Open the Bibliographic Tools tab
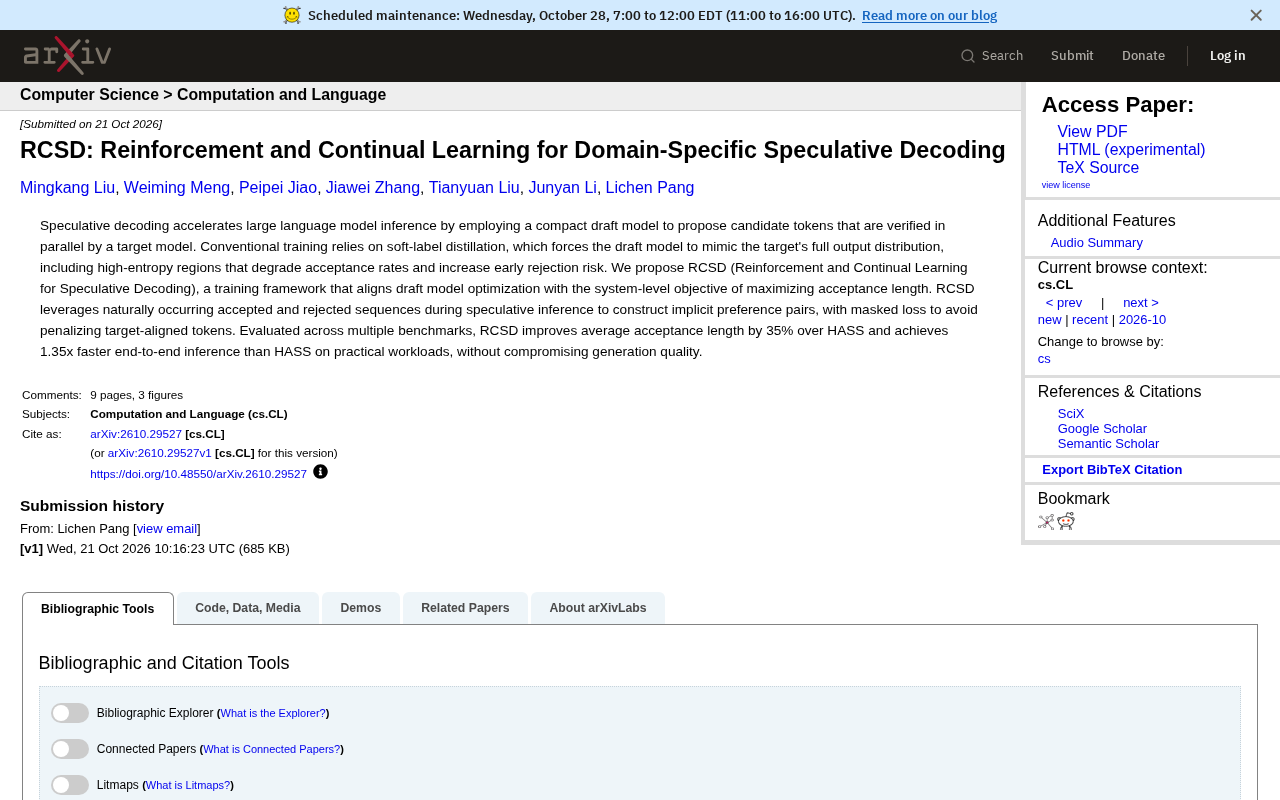This screenshot has height=800, width=1280. click(98, 609)
